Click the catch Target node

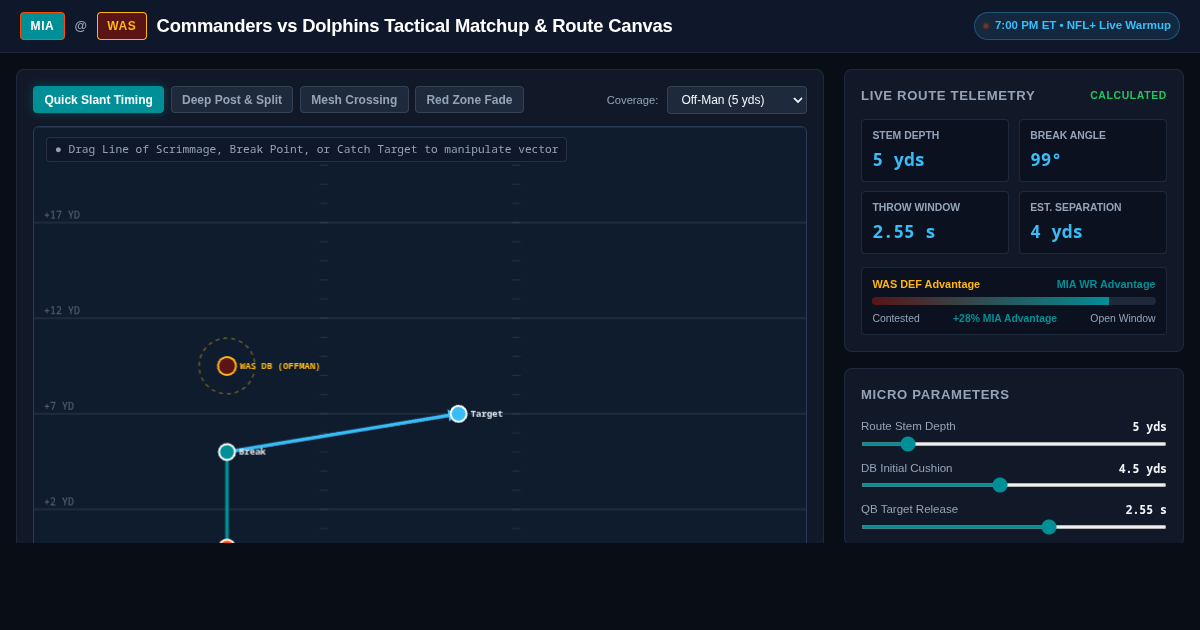pos(458,414)
